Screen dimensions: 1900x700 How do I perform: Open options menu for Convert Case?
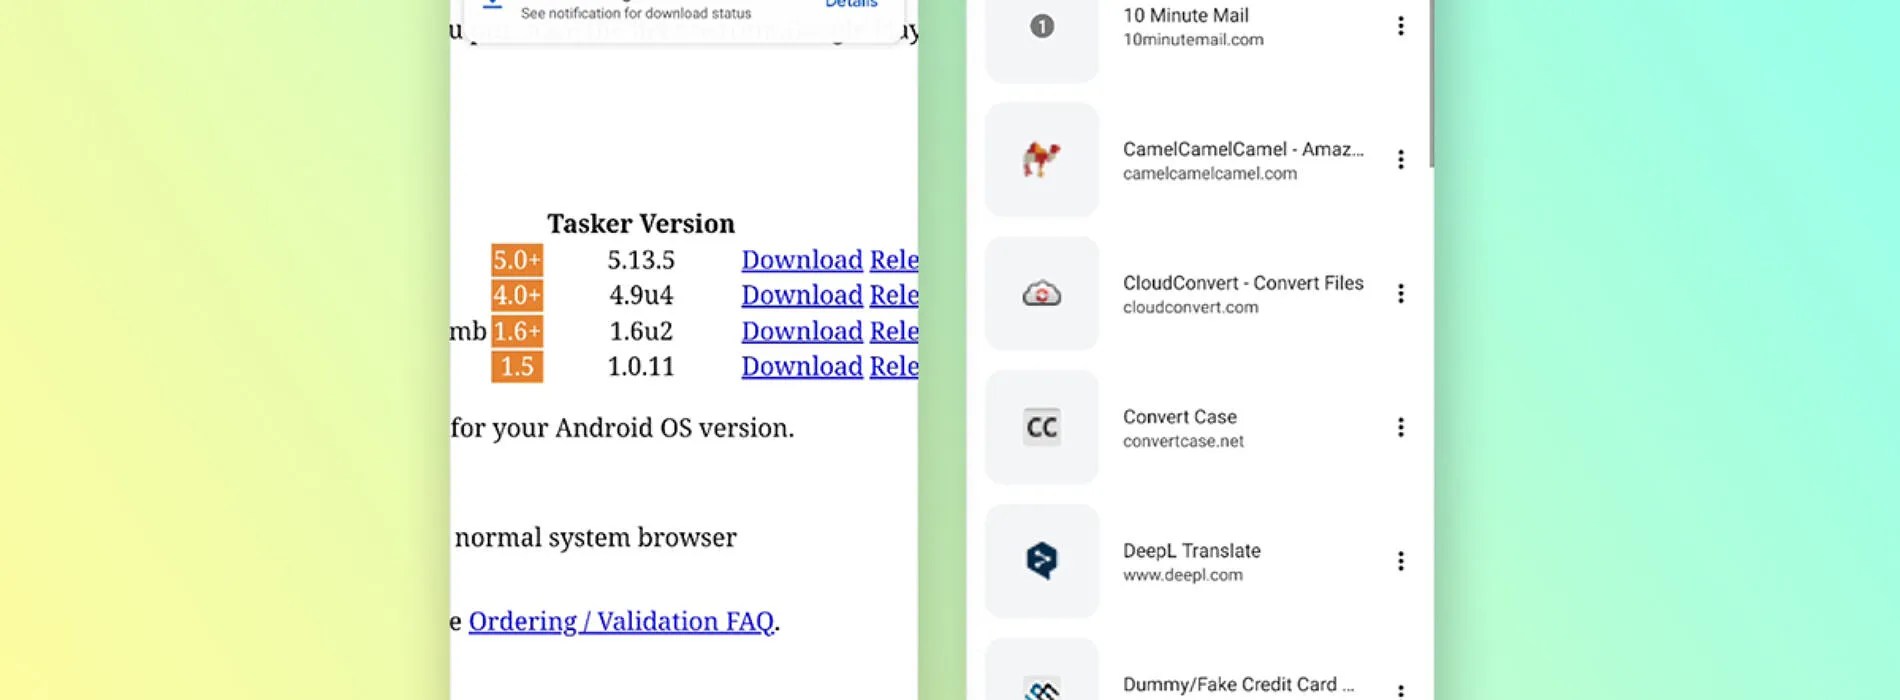pos(1400,428)
